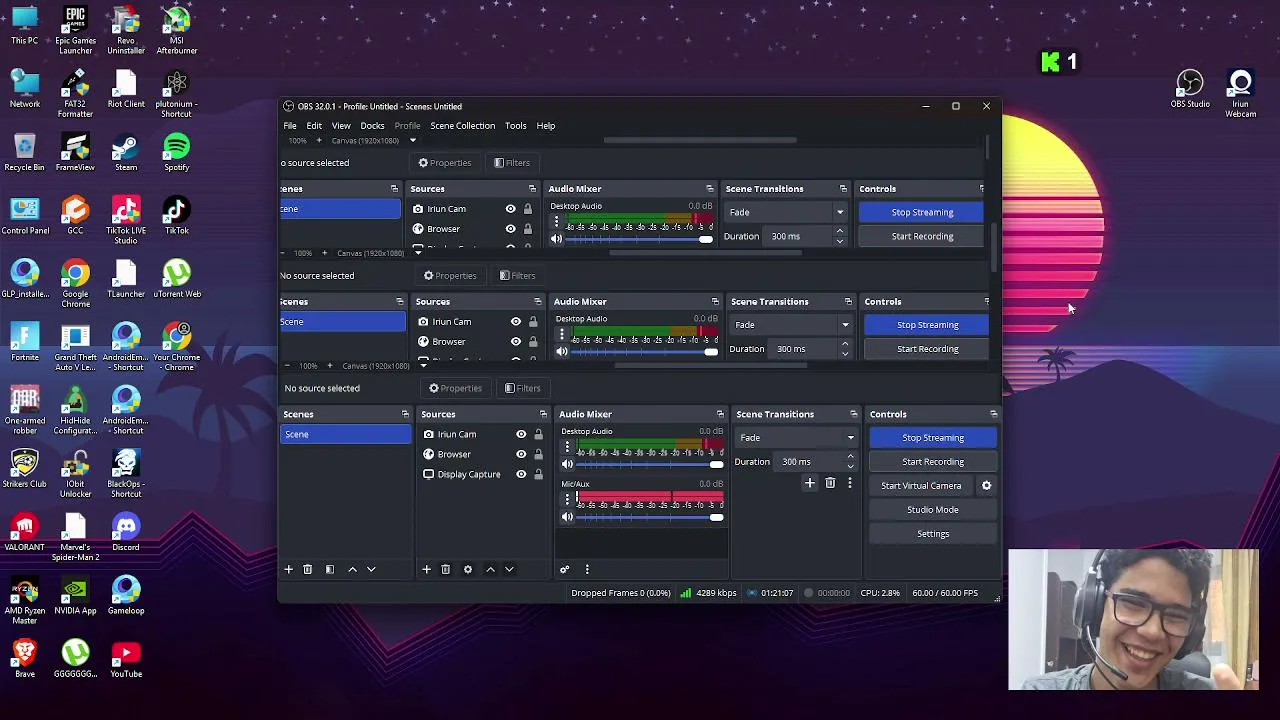The image size is (1280, 720).
Task: Open Advanced Audio Properties gears icon under the mixer
Action: coord(564,569)
